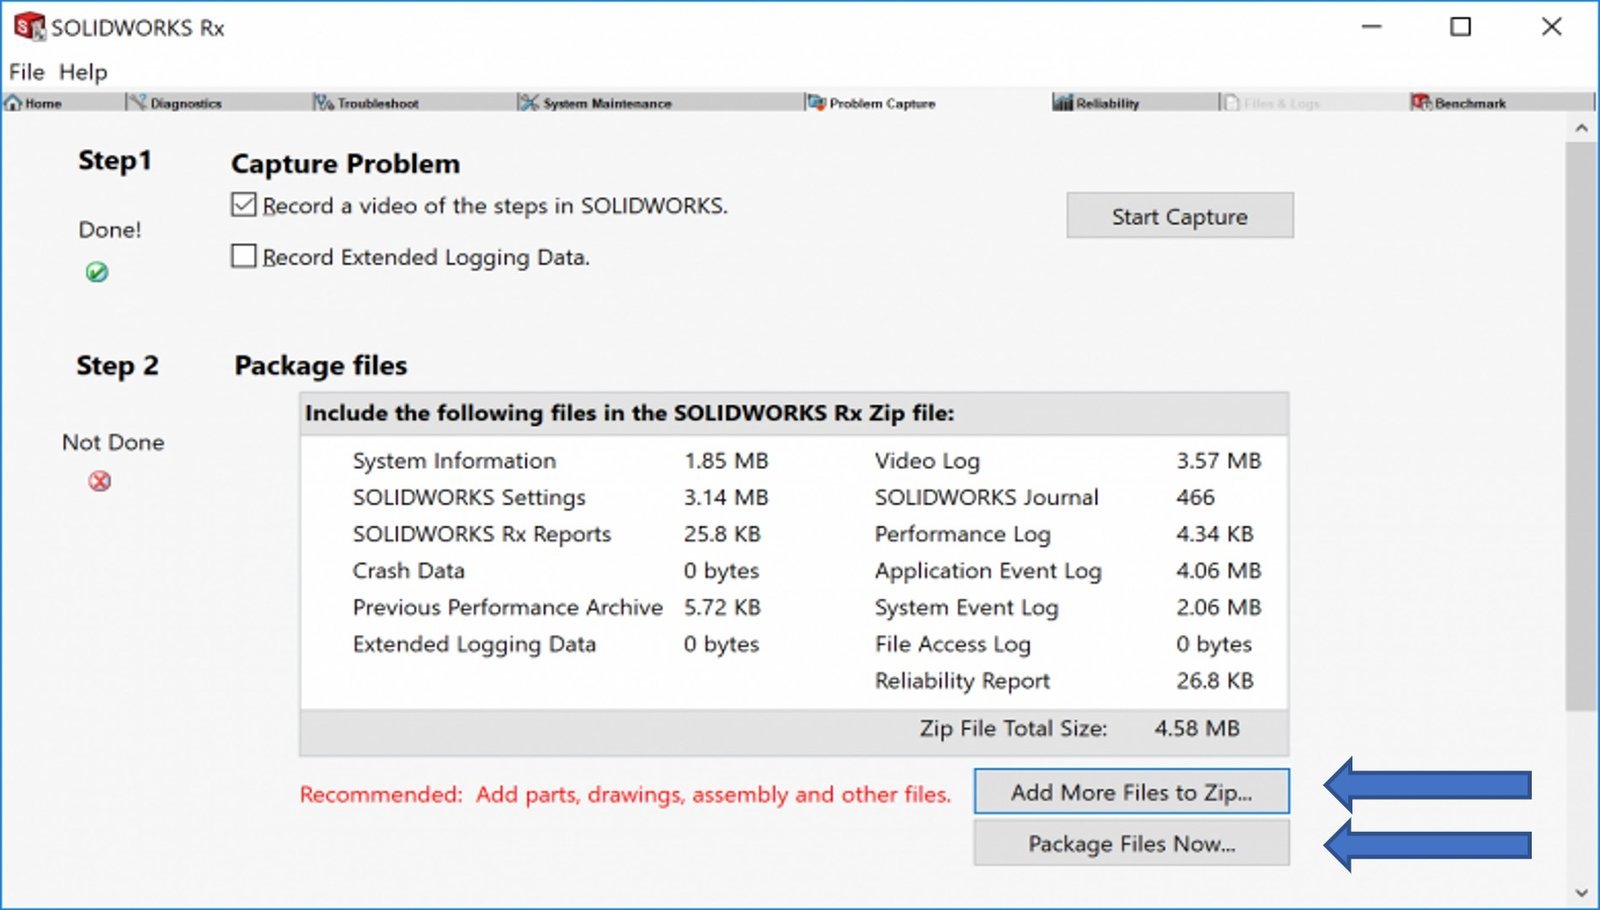Open Benchmark using its tab icon
The height and width of the screenshot is (910, 1600).
pyautogui.click(x=1421, y=103)
